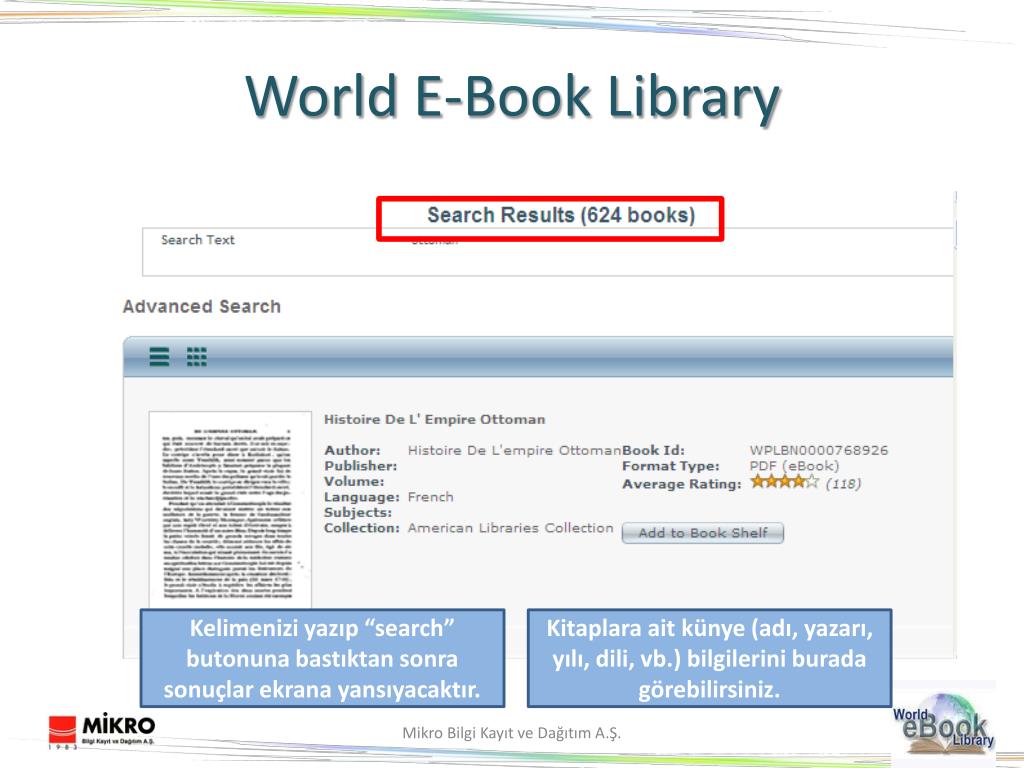Open the Advanced Search link
1024x768 pixels.
202,306
